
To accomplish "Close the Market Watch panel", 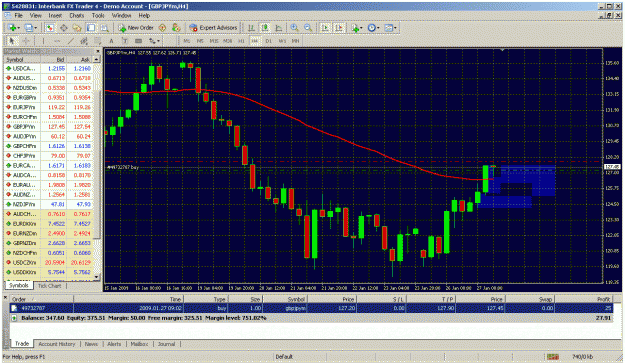I will (98, 51).
